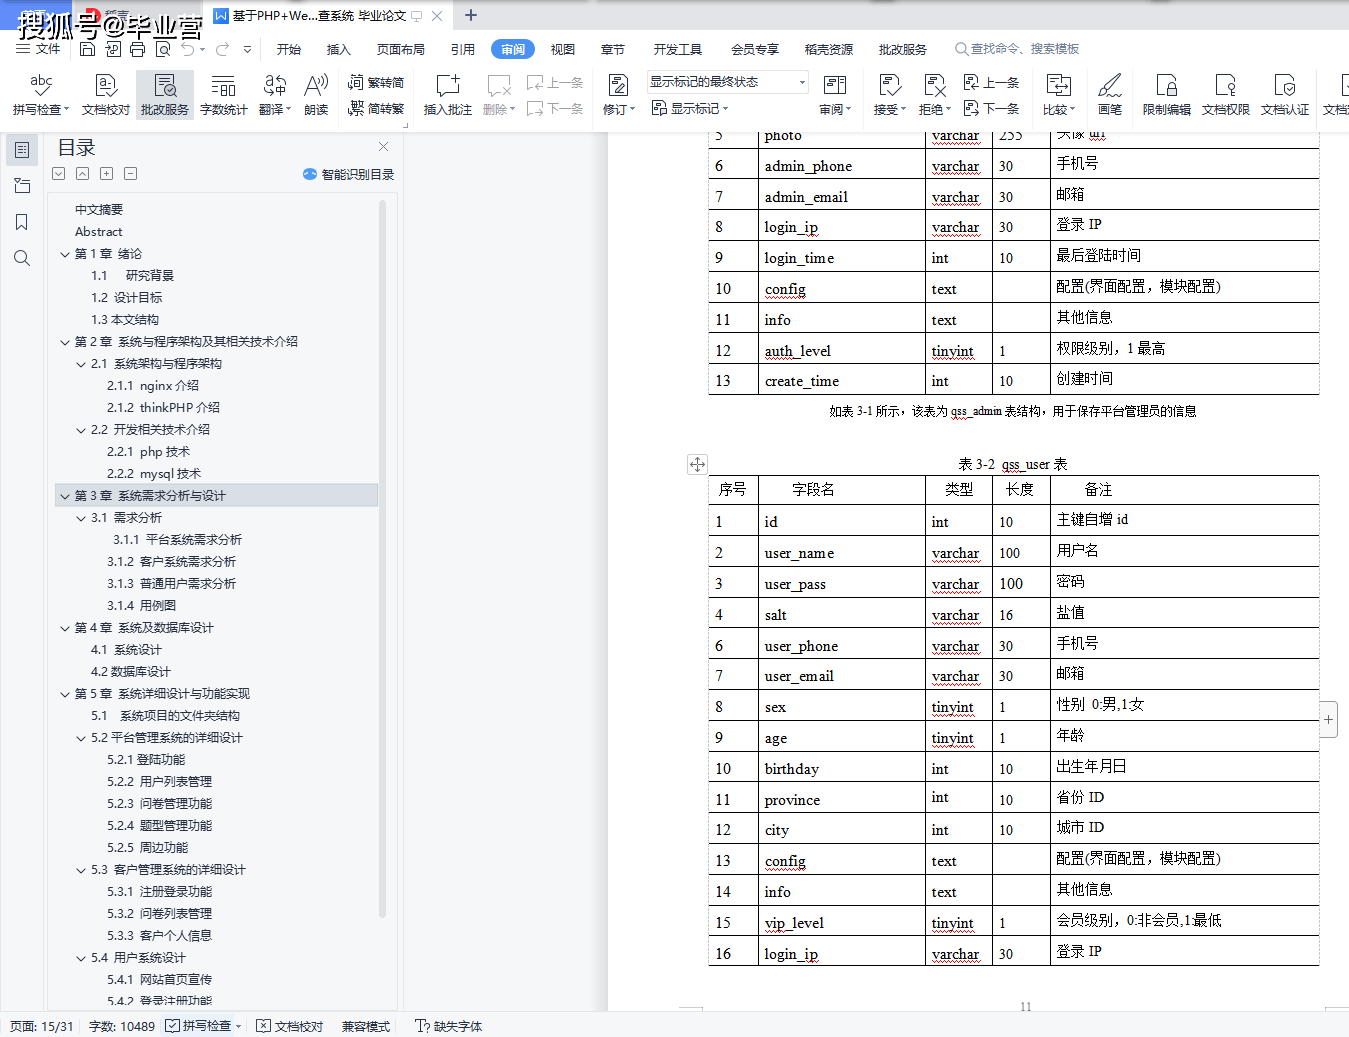Toggle 拼写检查 in the status bar

[204, 1026]
